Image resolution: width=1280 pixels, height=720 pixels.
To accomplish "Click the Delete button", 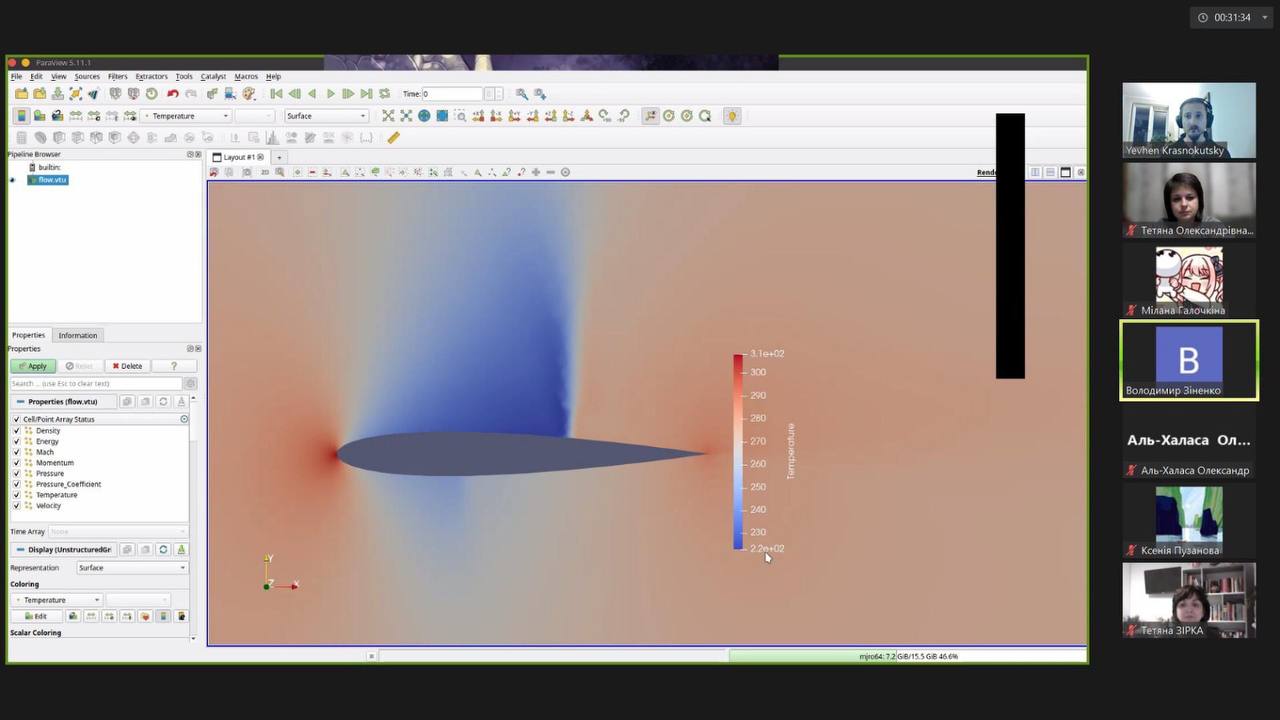I will 127,366.
